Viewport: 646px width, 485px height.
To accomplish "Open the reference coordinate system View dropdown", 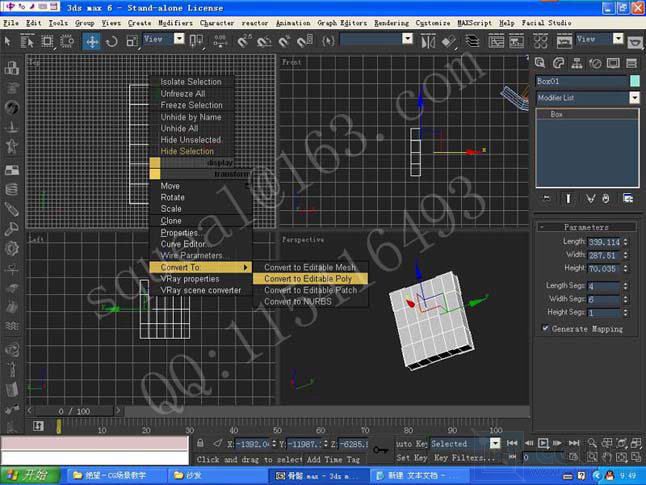I will pyautogui.click(x=179, y=39).
